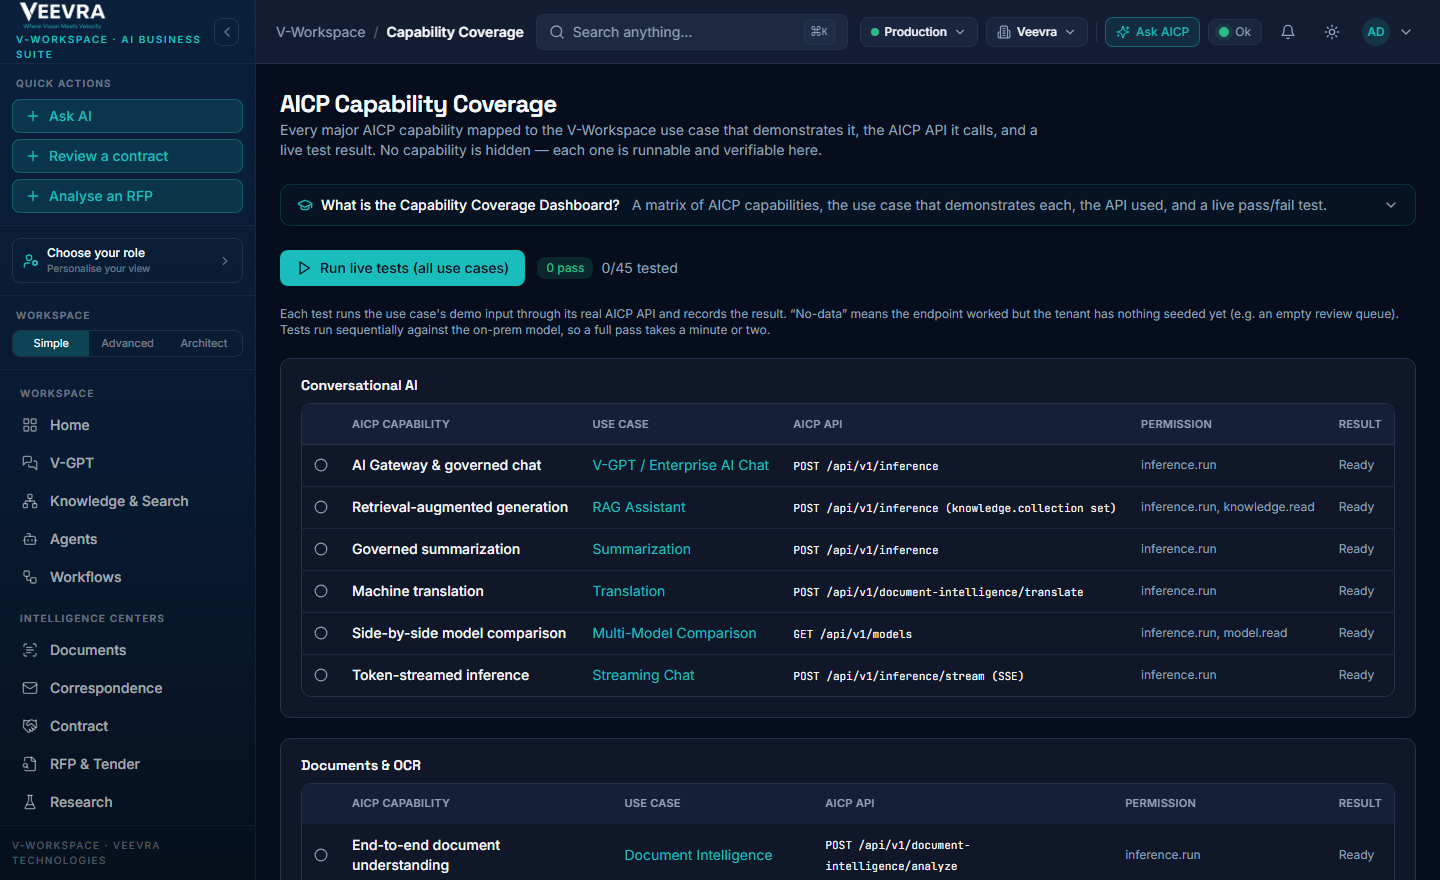
Task: Open the RAG Assistant use case link
Action: click(639, 507)
